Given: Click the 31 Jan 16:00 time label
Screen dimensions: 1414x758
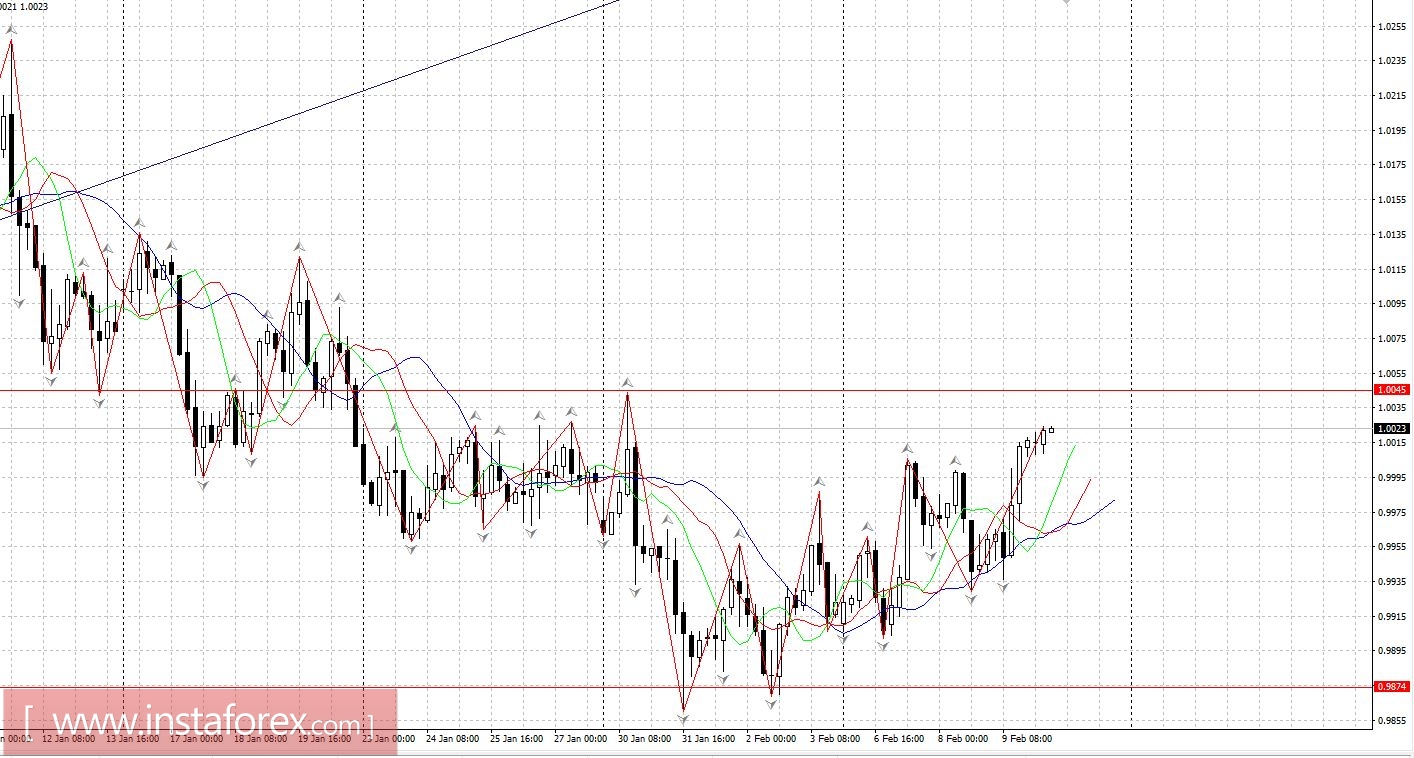Looking at the screenshot, I should point(709,739).
